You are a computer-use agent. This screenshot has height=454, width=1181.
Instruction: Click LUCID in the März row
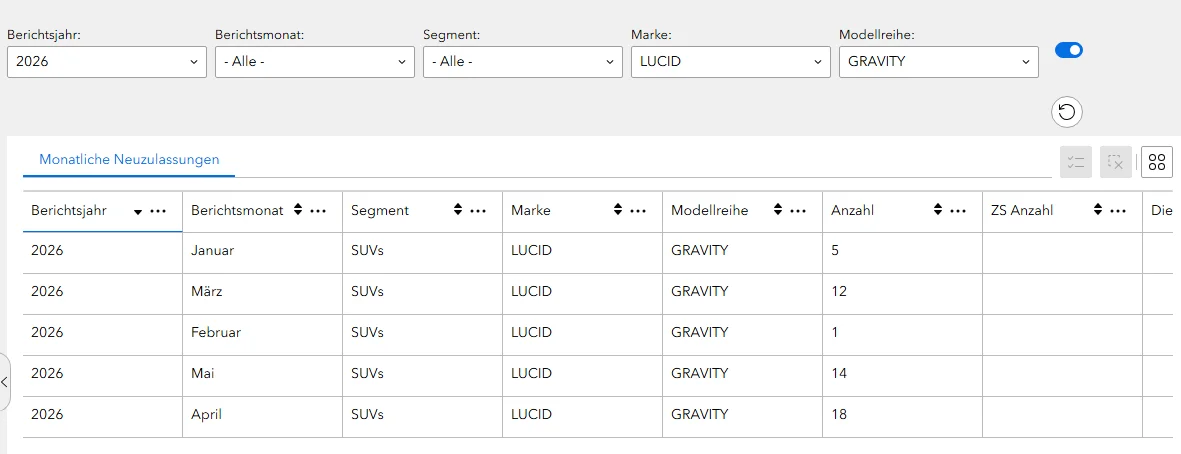pos(531,291)
